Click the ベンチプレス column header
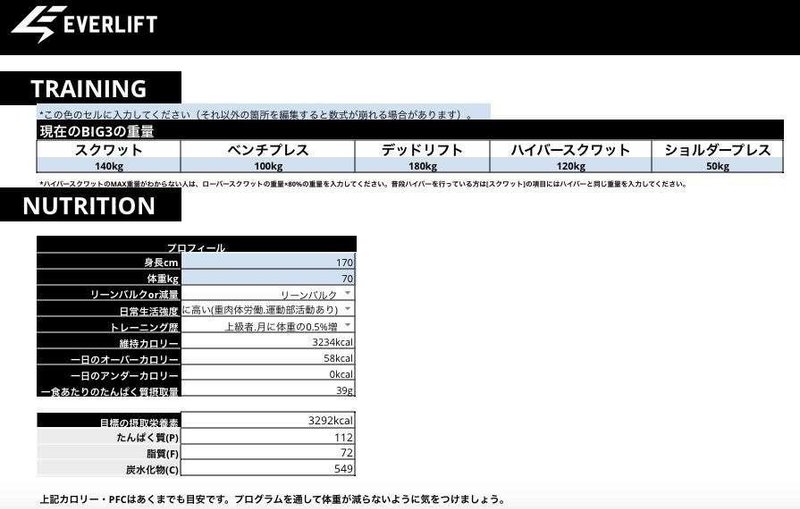The image size is (800, 509). [x=268, y=149]
